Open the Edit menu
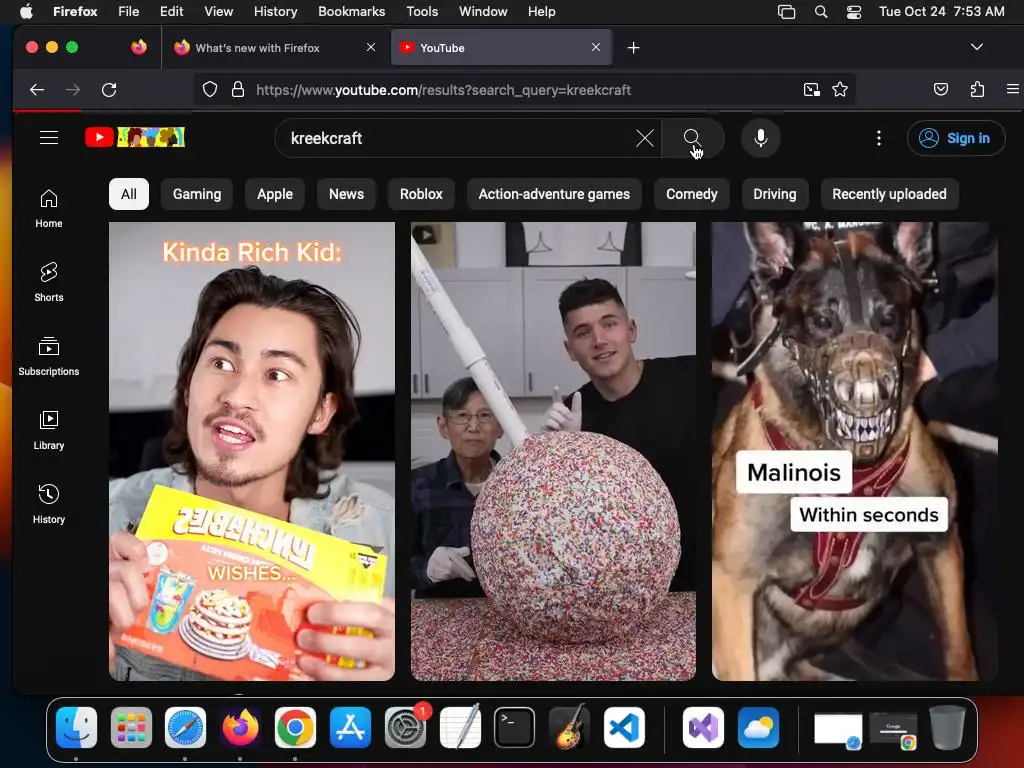 (x=171, y=11)
